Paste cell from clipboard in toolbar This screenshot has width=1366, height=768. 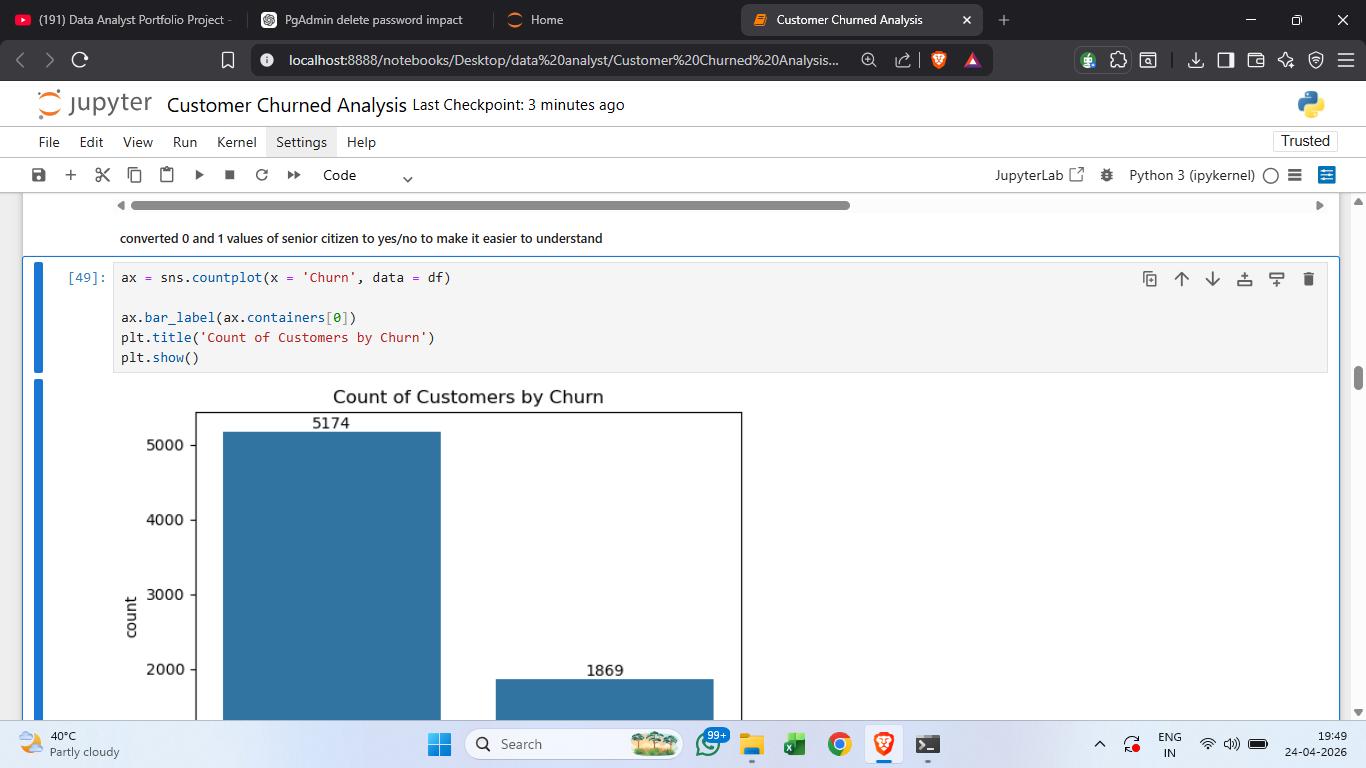click(166, 175)
